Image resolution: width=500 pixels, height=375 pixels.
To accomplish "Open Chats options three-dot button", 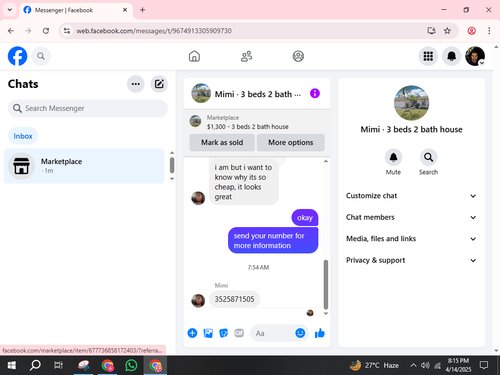I will point(136,84).
